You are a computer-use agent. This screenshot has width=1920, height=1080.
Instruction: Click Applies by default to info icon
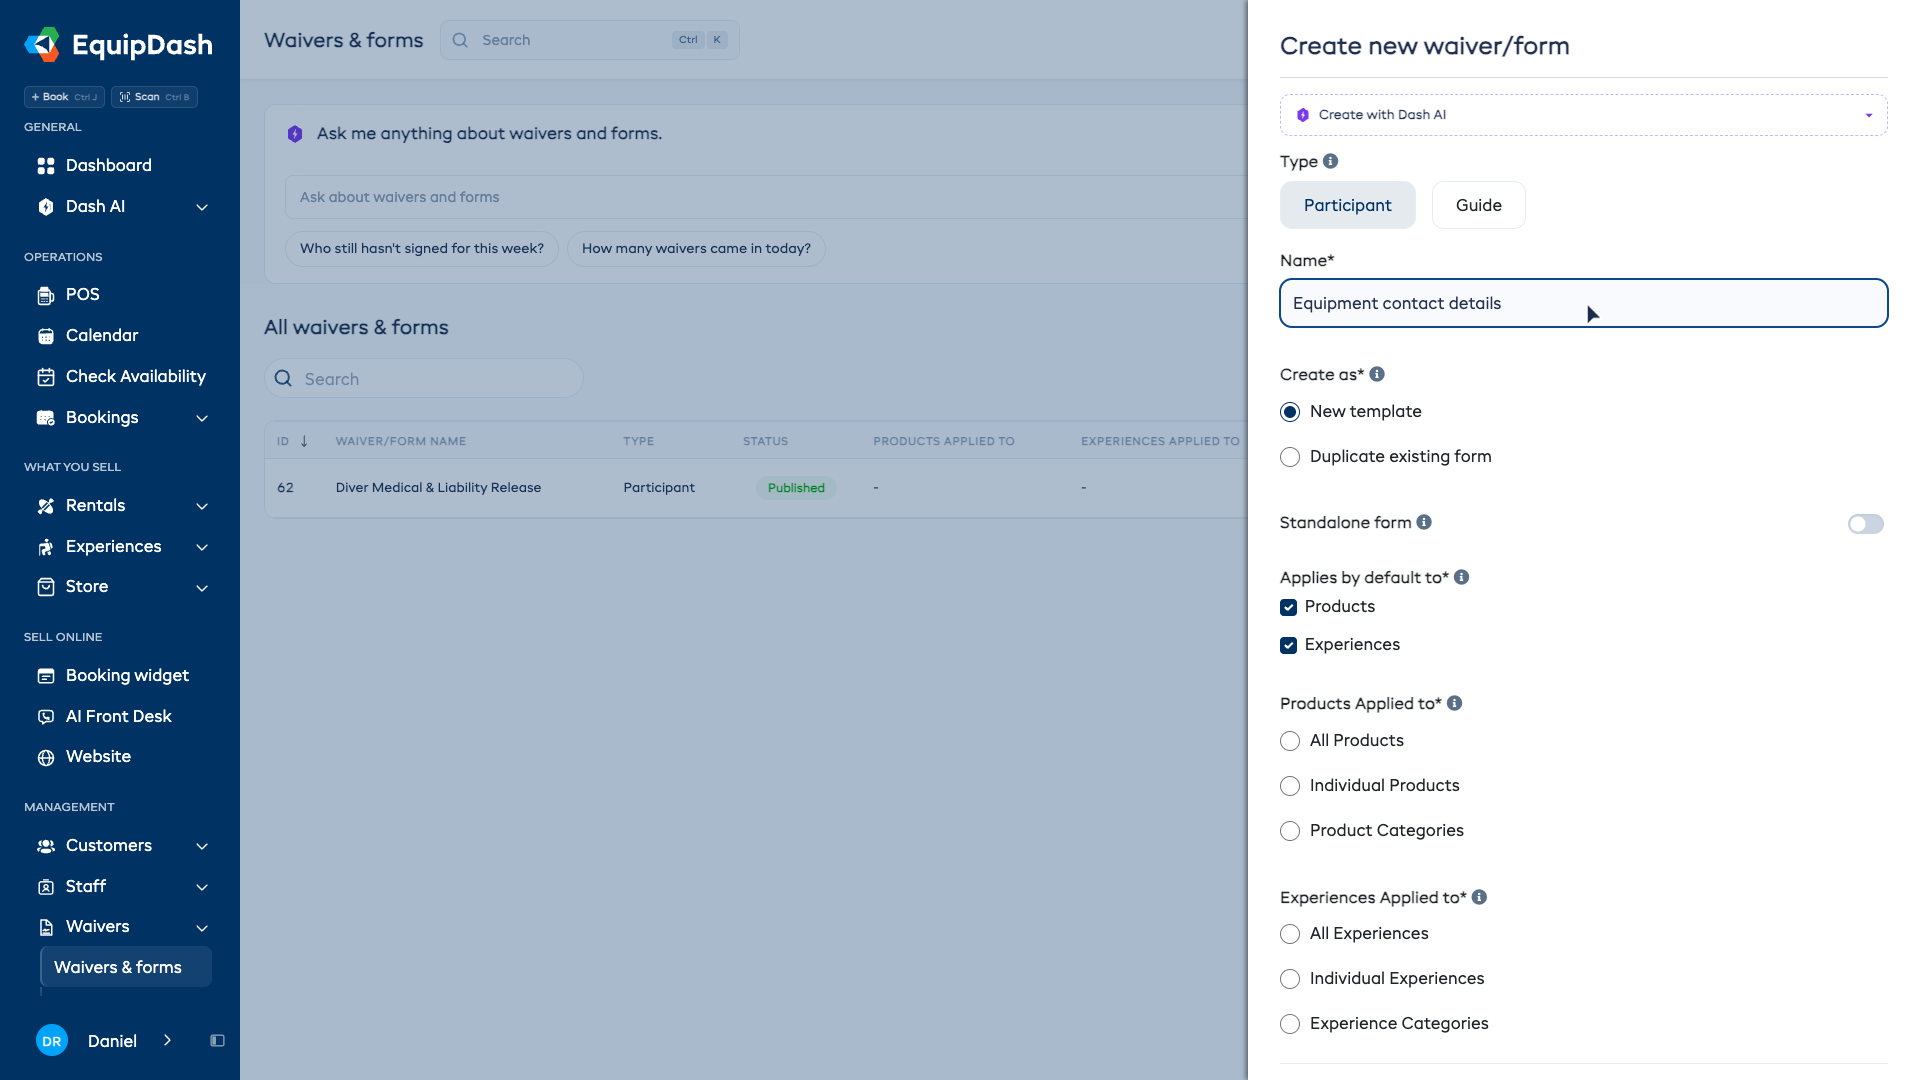point(1461,577)
